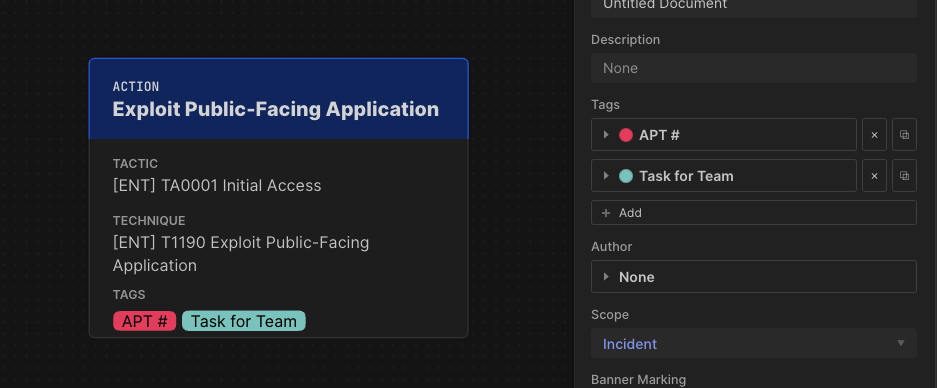Expand the Author None field
Screen dimensions: 937x388
click(x=754, y=277)
